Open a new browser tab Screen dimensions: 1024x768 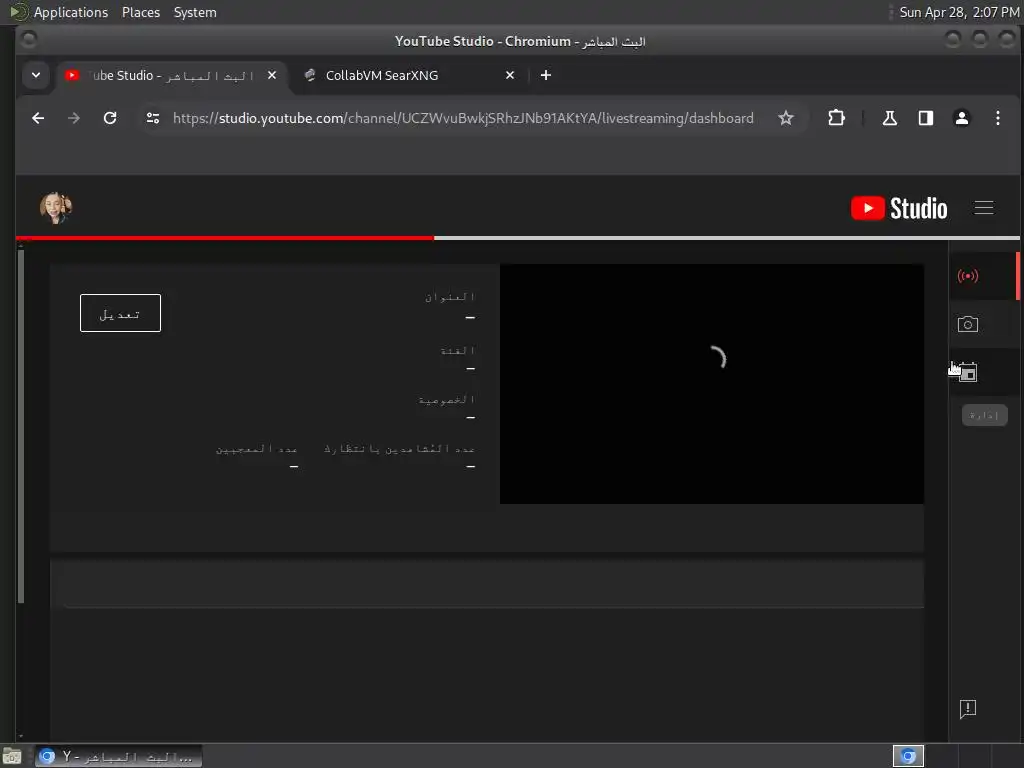(x=546, y=75)
